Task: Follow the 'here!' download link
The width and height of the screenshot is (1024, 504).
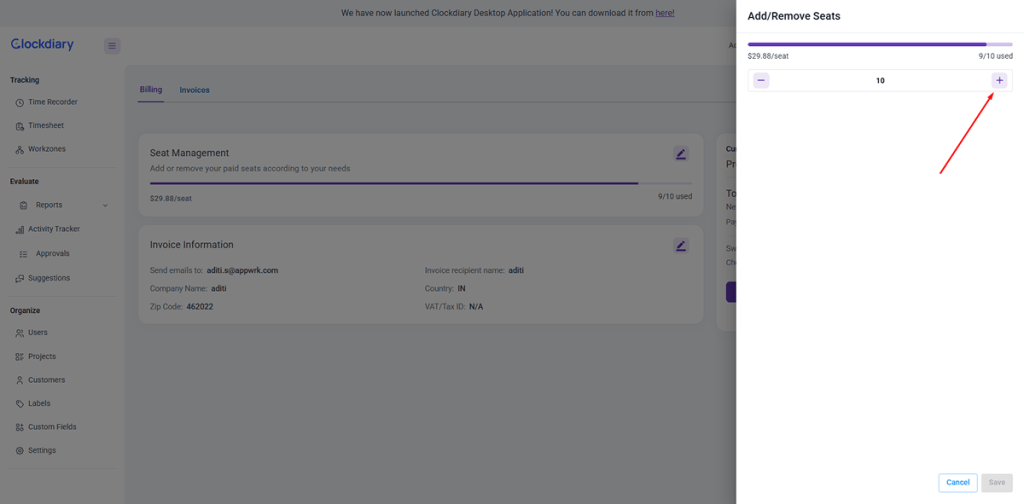Action: tap(665, 13)
